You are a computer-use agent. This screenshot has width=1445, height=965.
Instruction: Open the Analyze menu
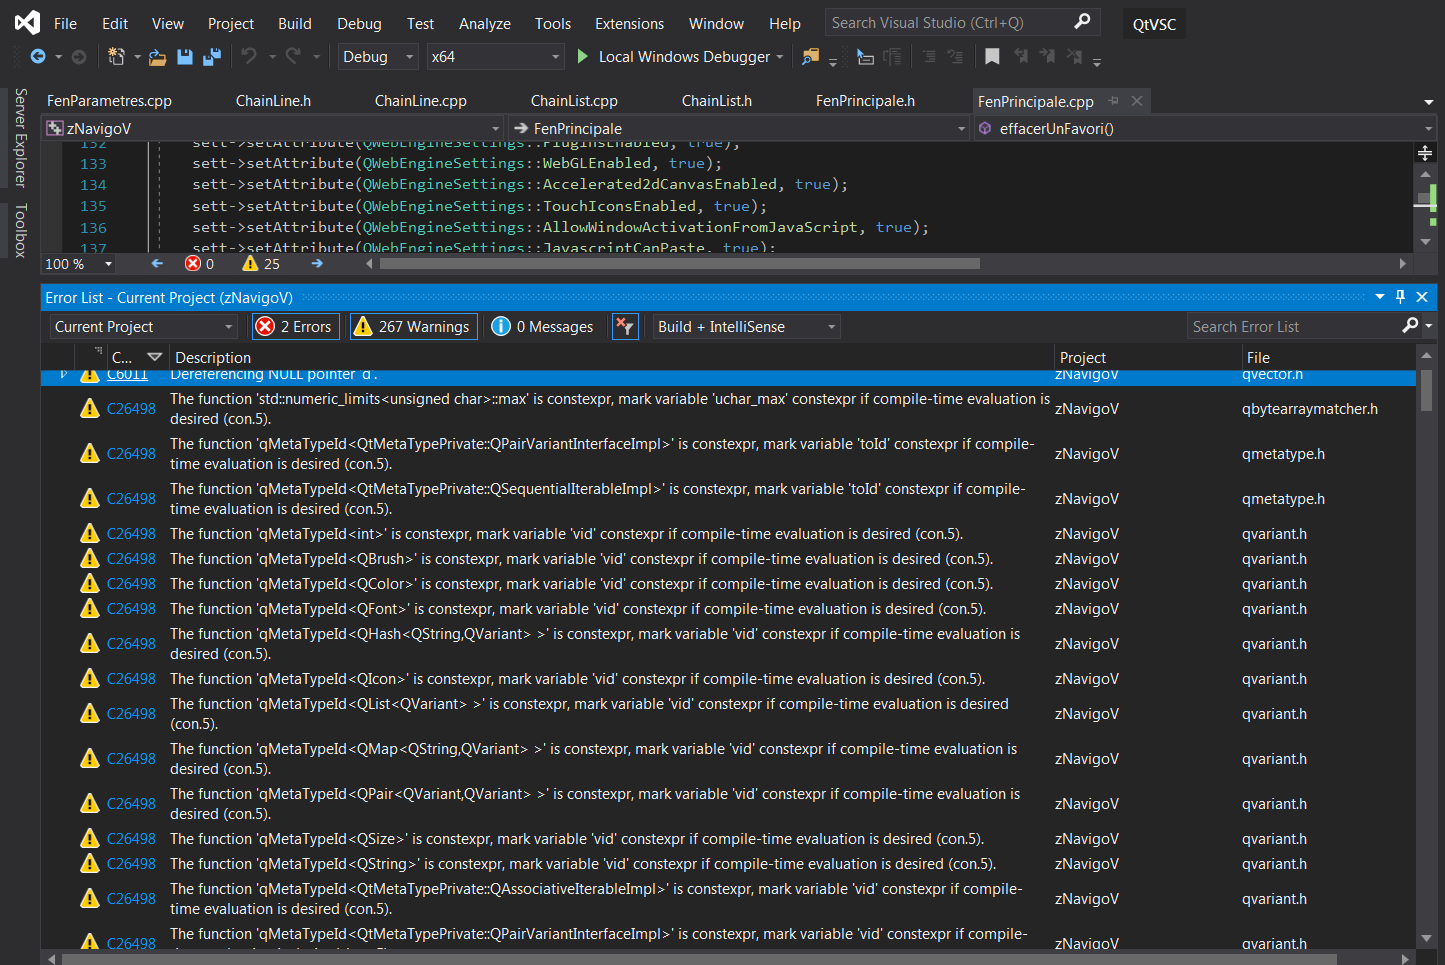pyautogui.click(x=485, y=23)
